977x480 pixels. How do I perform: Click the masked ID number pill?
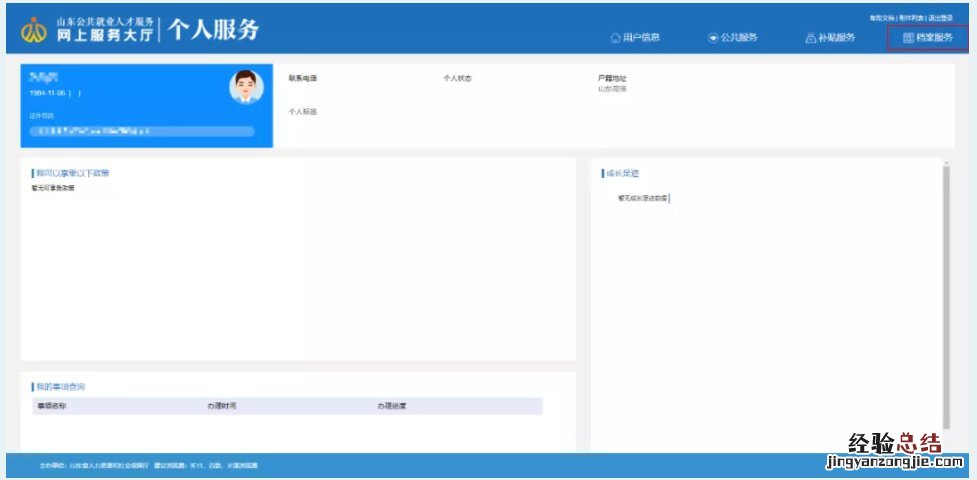pyautogui.click(x=142, y=132)
